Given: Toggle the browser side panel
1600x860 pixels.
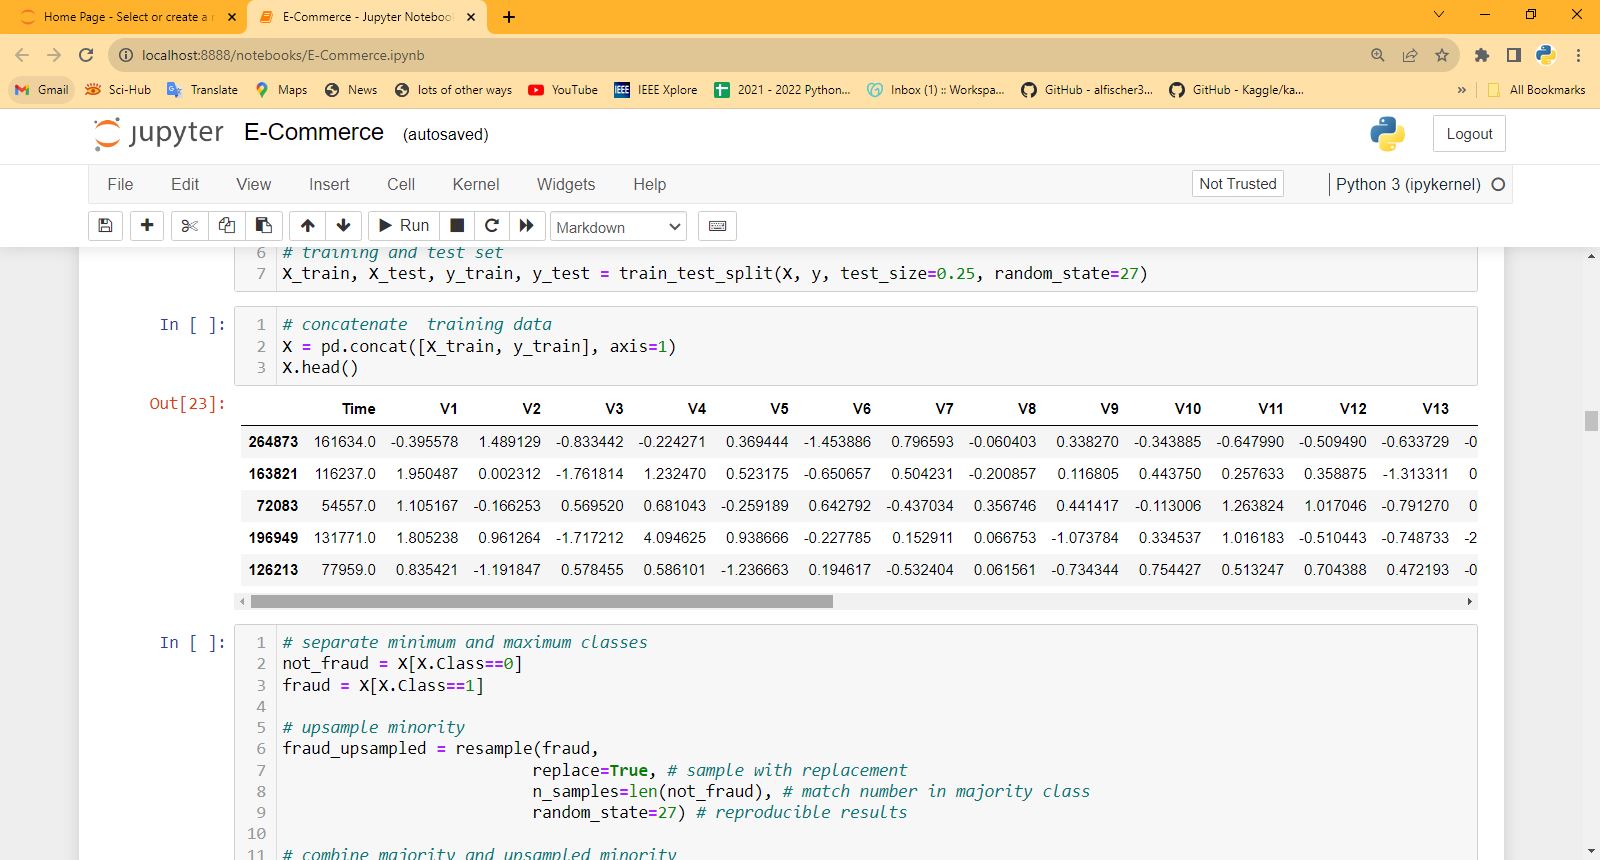Looking at the screenshot, I should click(x=1514, y=55).
